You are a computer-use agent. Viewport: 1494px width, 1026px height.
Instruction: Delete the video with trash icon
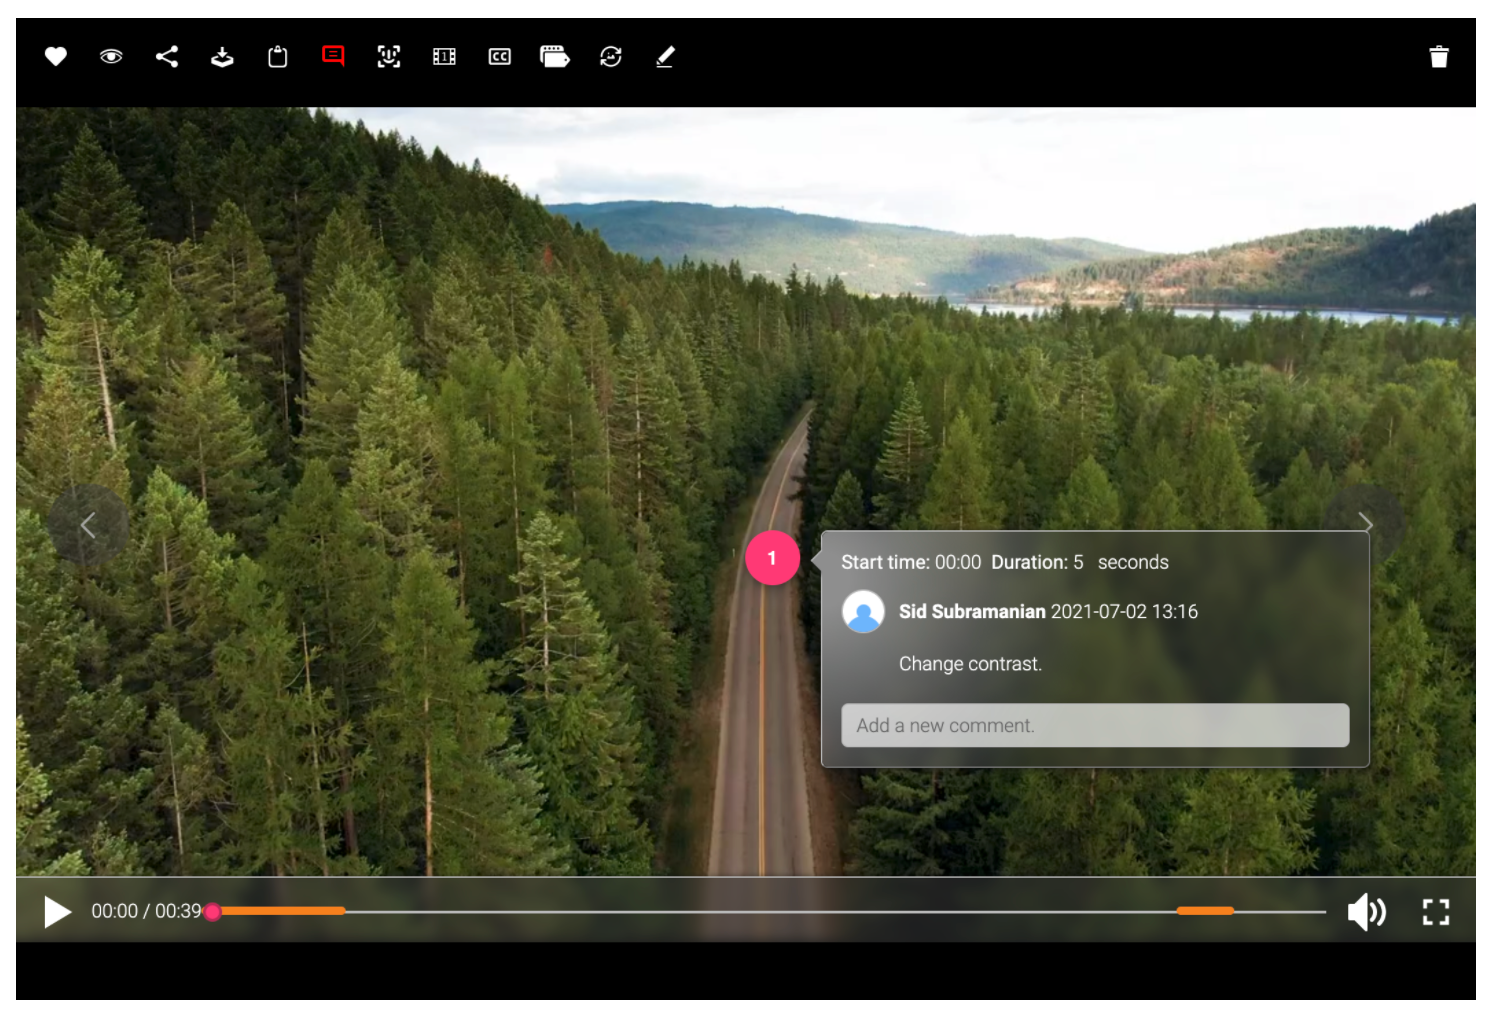(1439, 57)
